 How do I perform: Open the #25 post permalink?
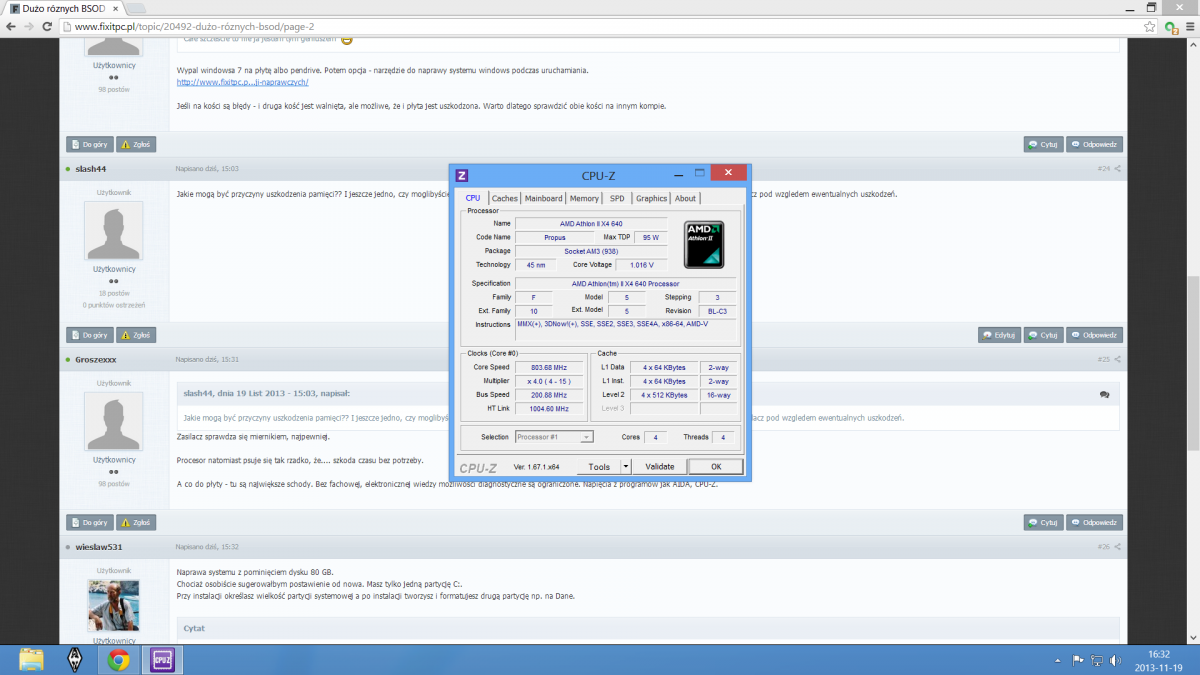[1104, 359]
